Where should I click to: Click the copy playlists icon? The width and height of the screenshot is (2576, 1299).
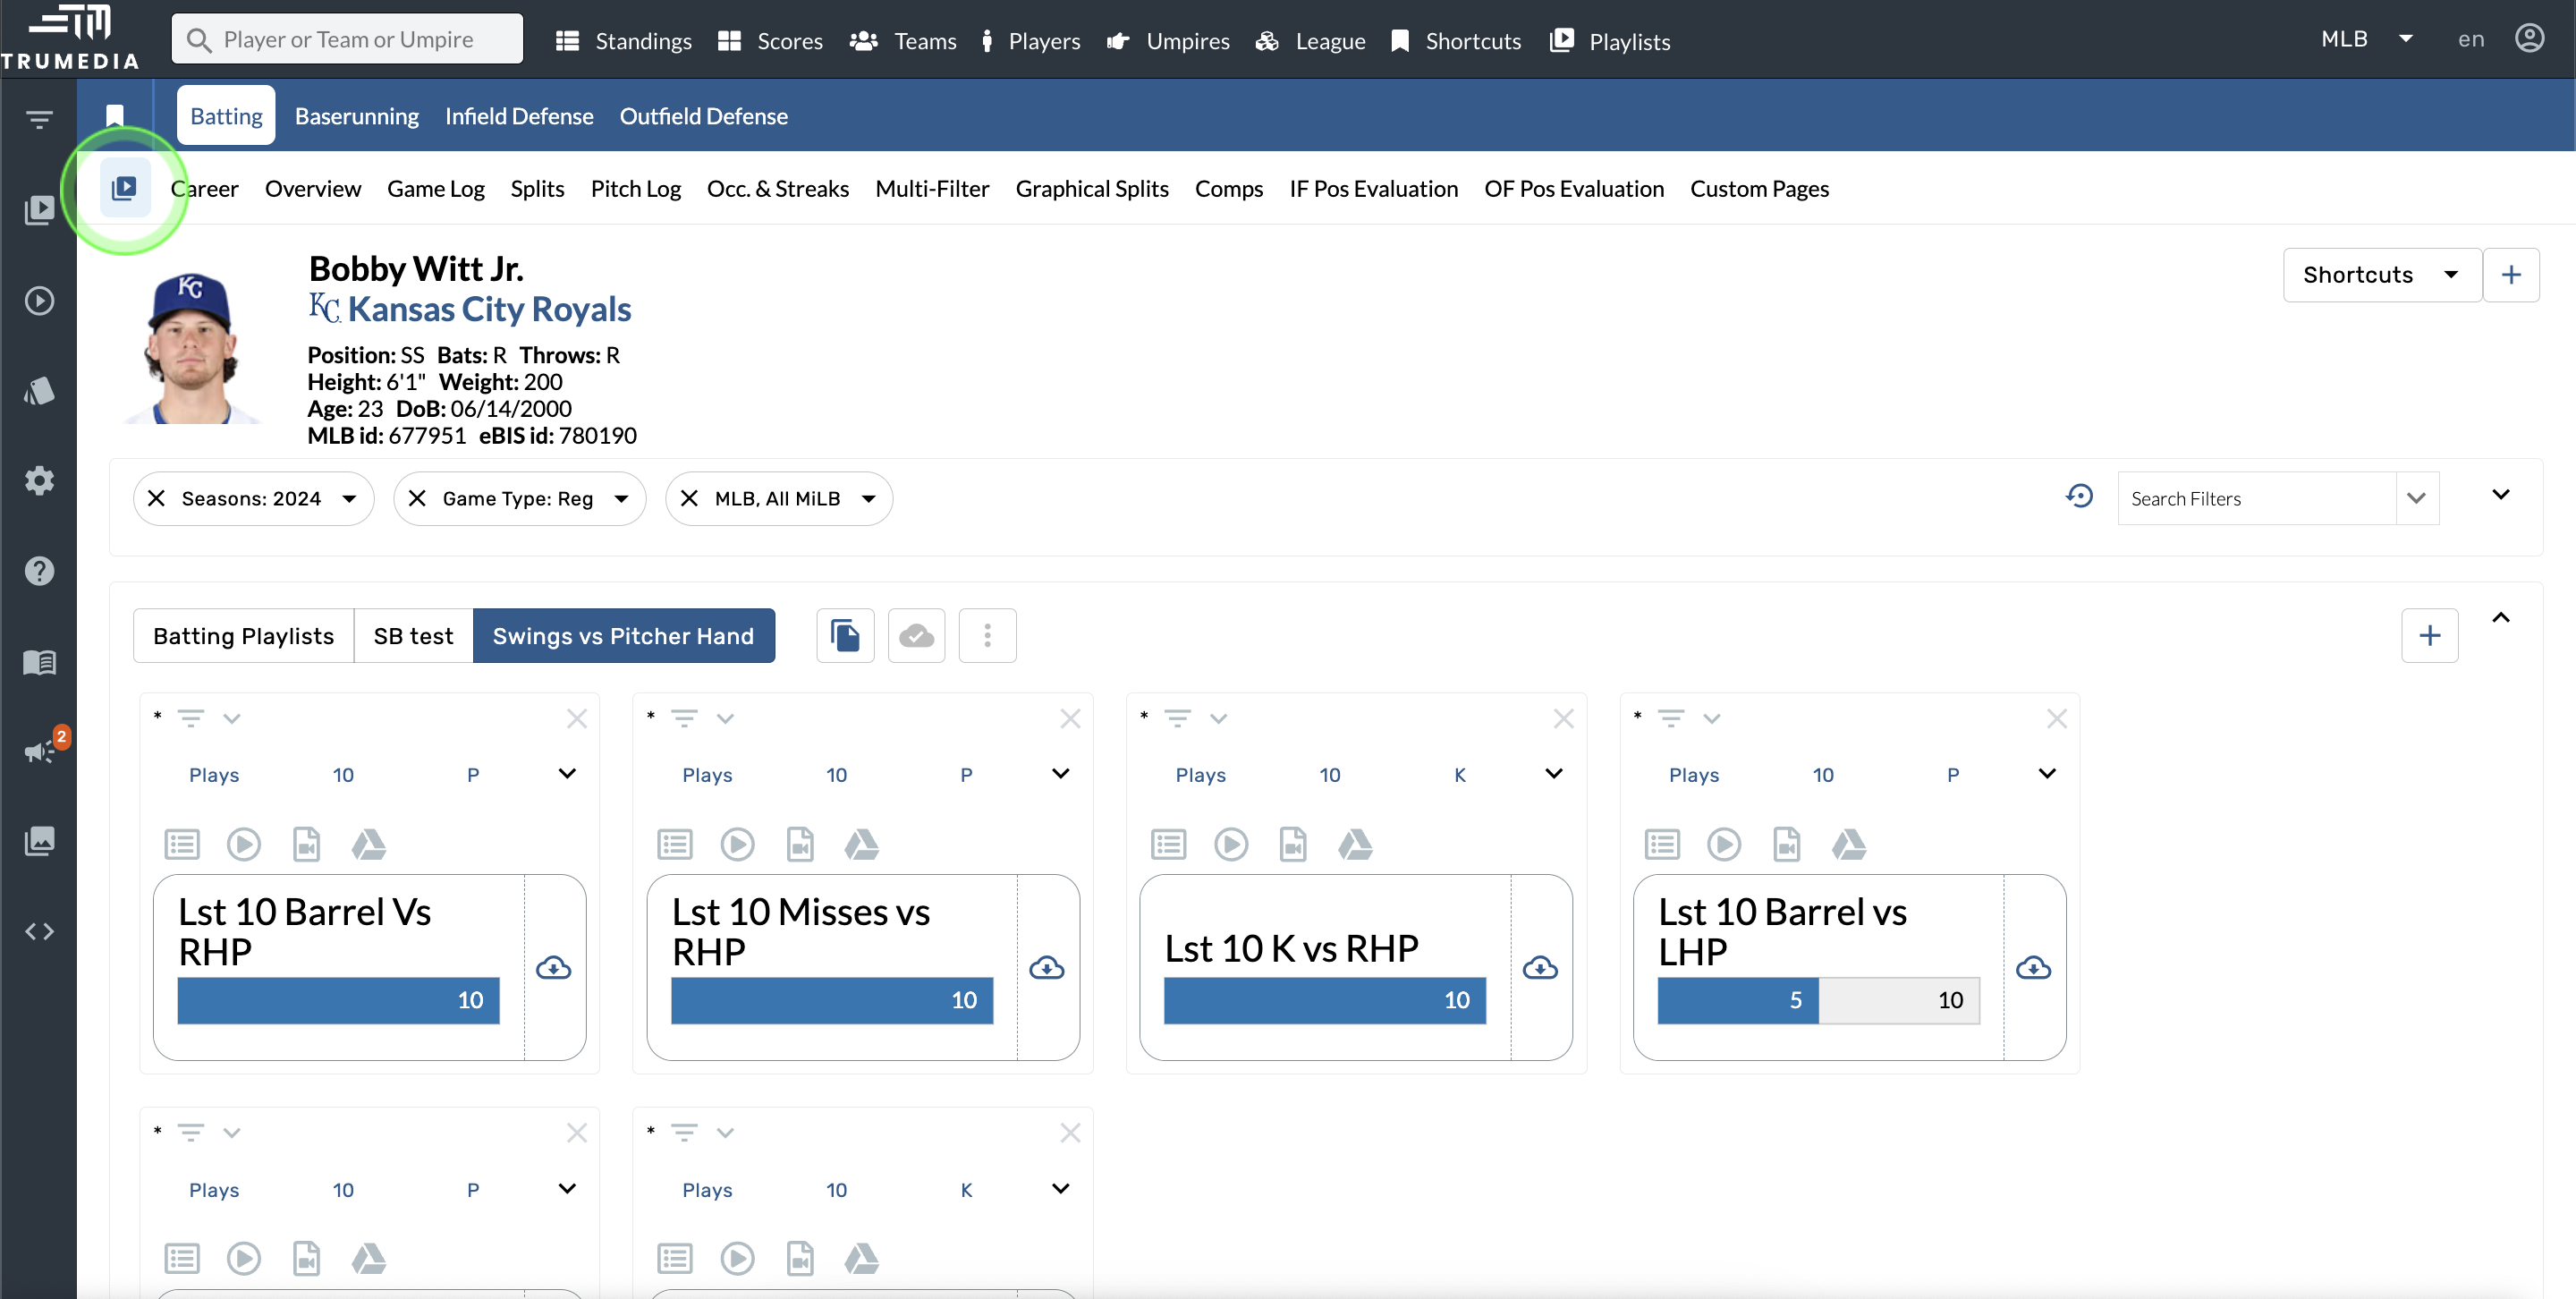click(x=845, y=636)
